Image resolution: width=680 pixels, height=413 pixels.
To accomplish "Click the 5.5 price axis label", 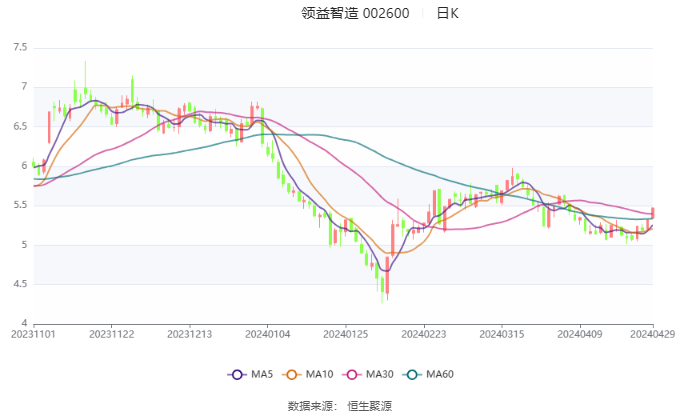I will tap(19, 206).
